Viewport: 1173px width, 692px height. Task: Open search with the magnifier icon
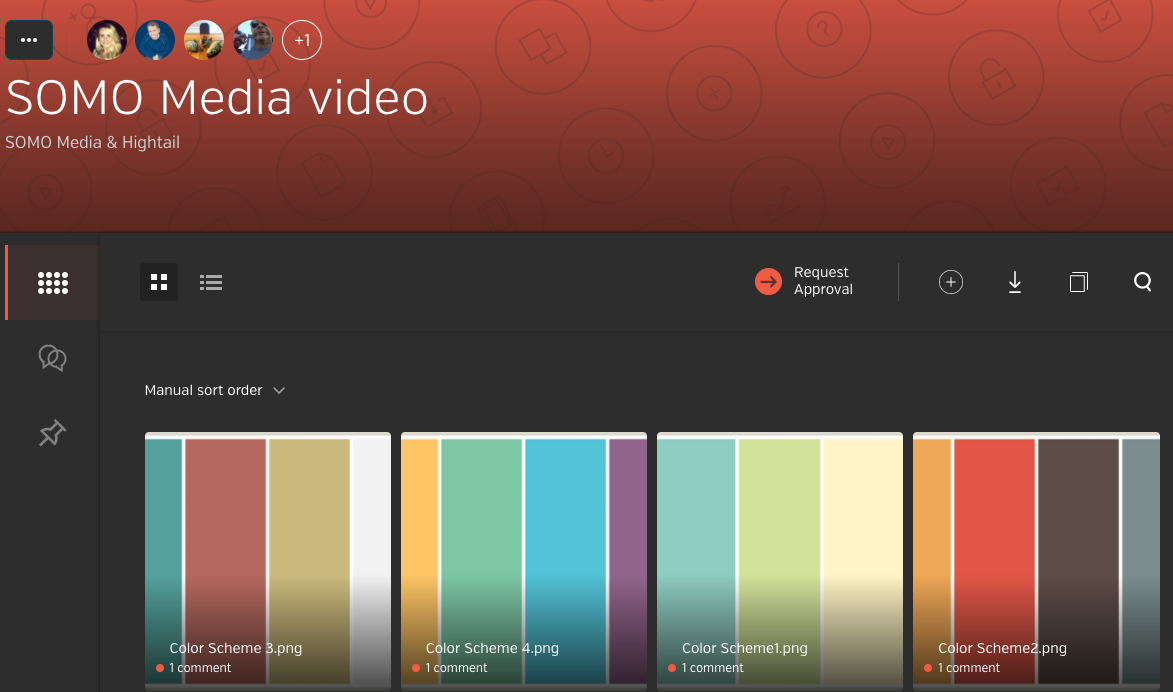[x=1142, y=282]
